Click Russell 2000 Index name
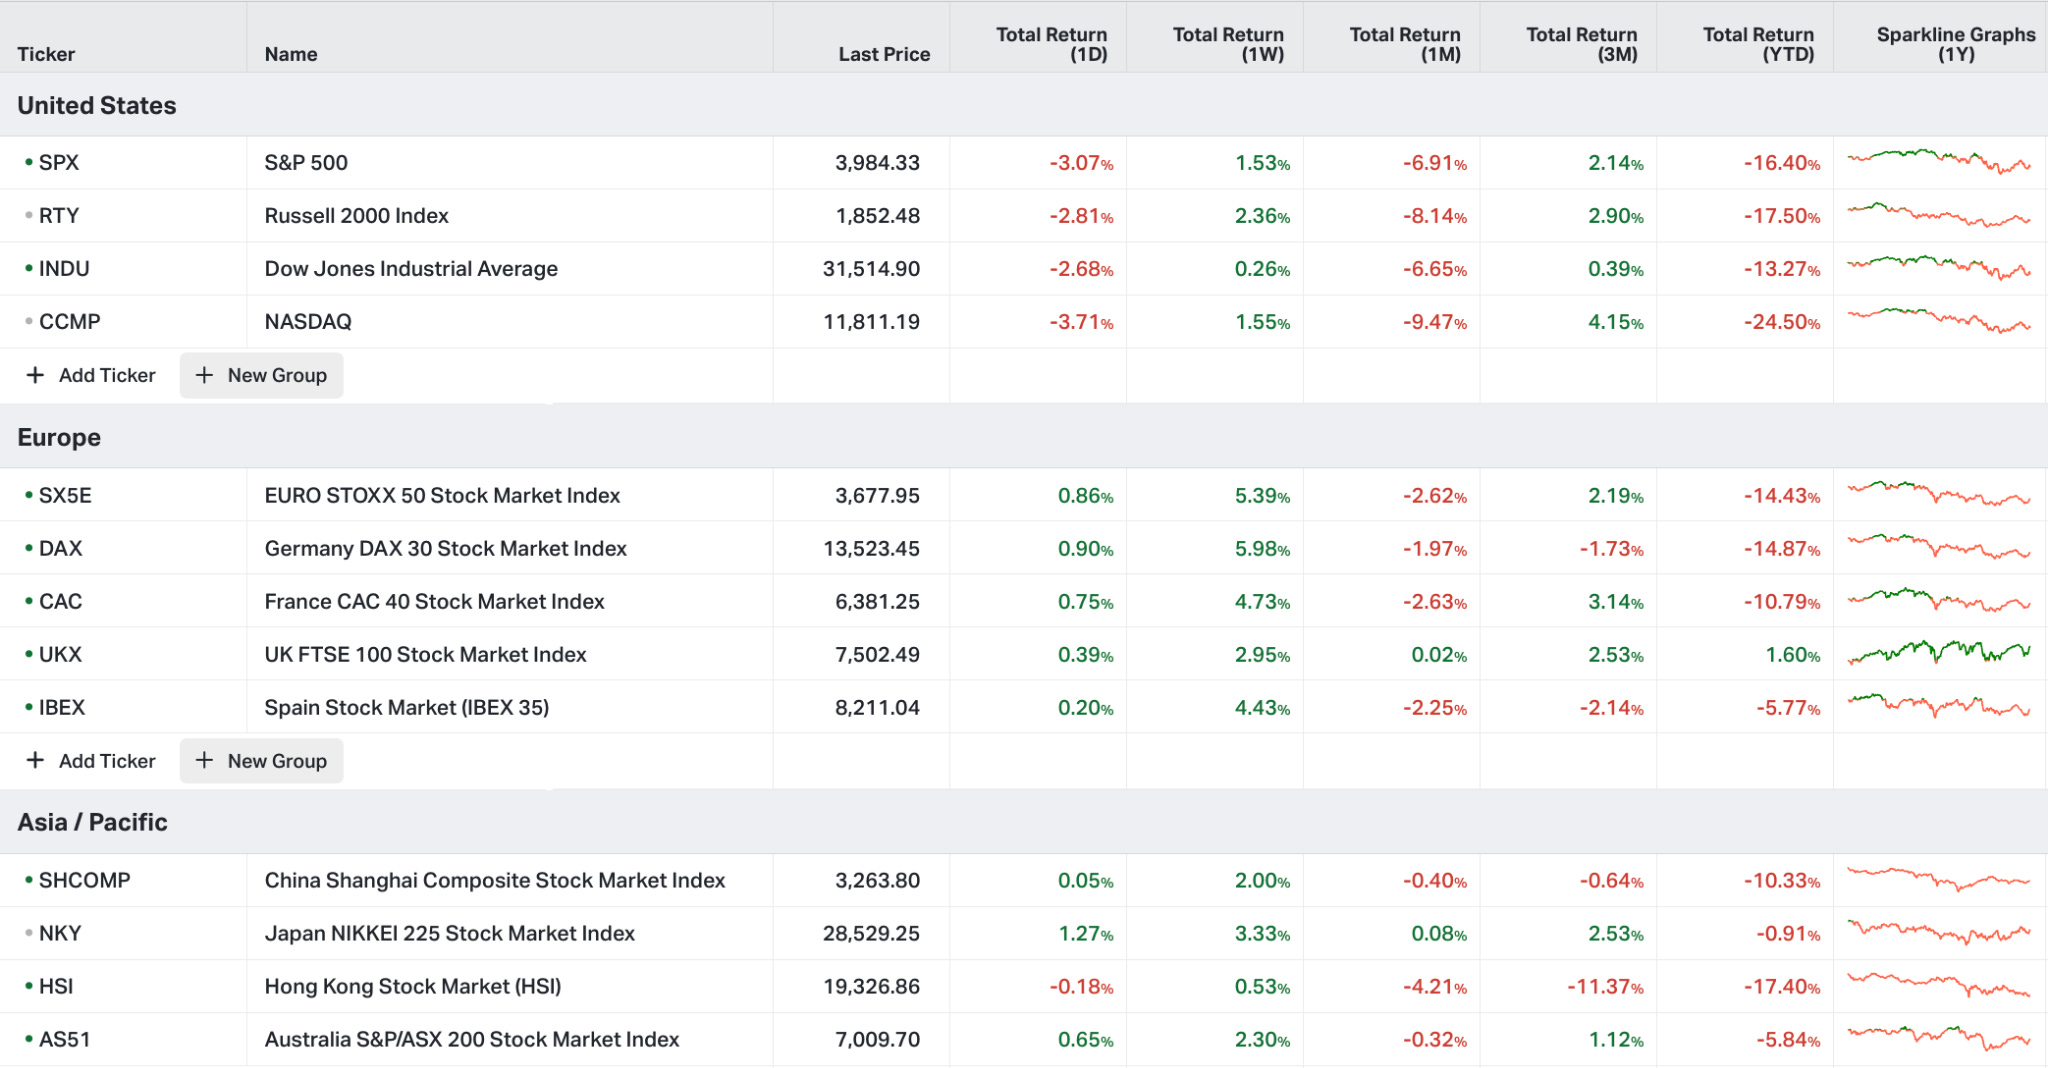This screenshot has height=1068, width=2048. [356, 215]
